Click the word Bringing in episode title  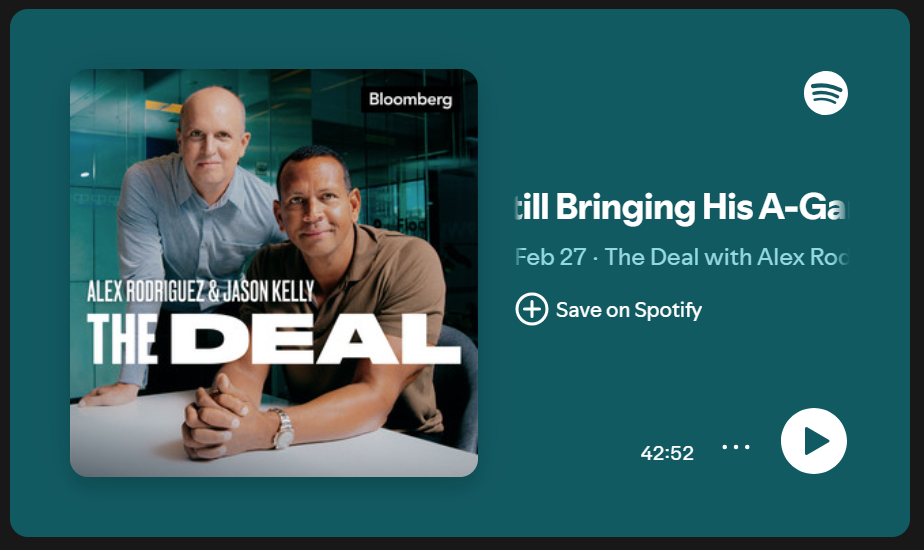pyautogui.click(x=625, y=208)
